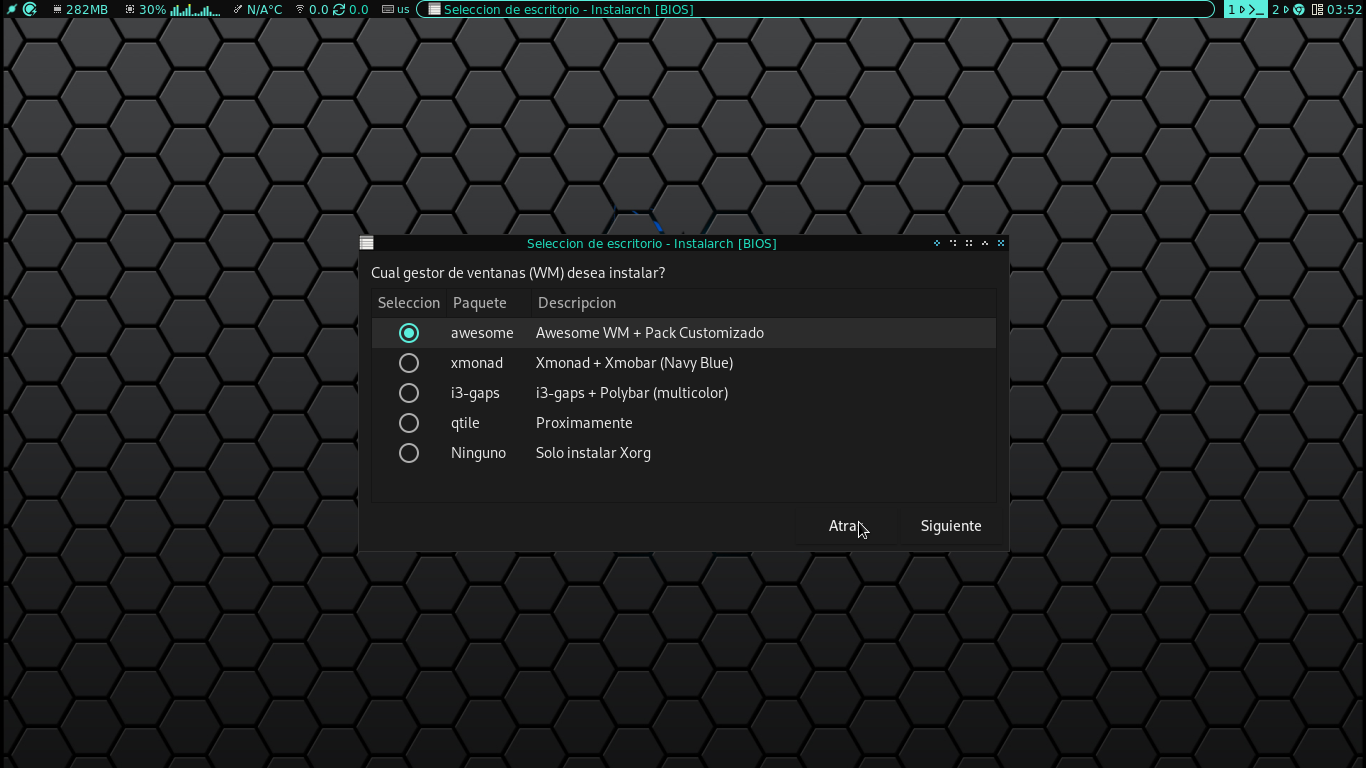Click the keyboard layout icon beside us
Image resolution: width=1366 pixels, height=768 pixels.
tap(388, 9)
